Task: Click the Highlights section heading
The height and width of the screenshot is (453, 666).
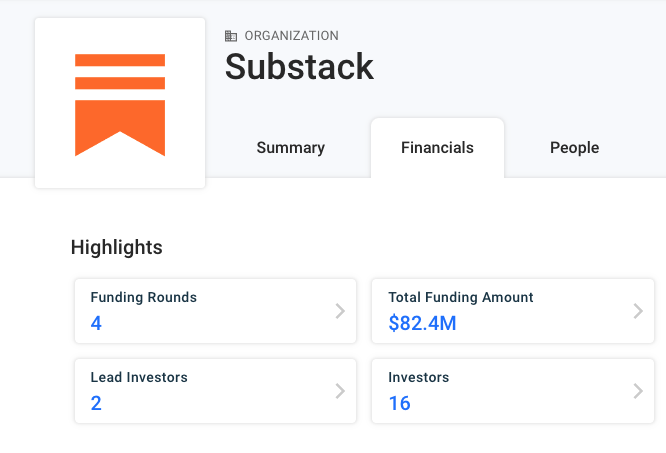Action: coord(116,247)
